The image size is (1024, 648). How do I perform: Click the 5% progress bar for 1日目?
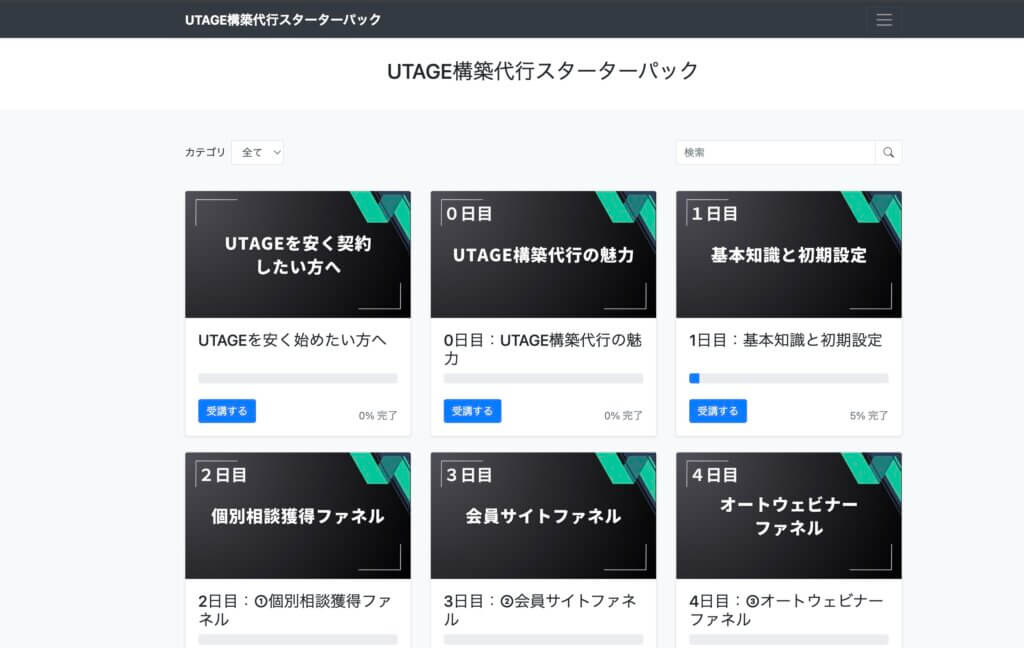[x=788, y=379]
